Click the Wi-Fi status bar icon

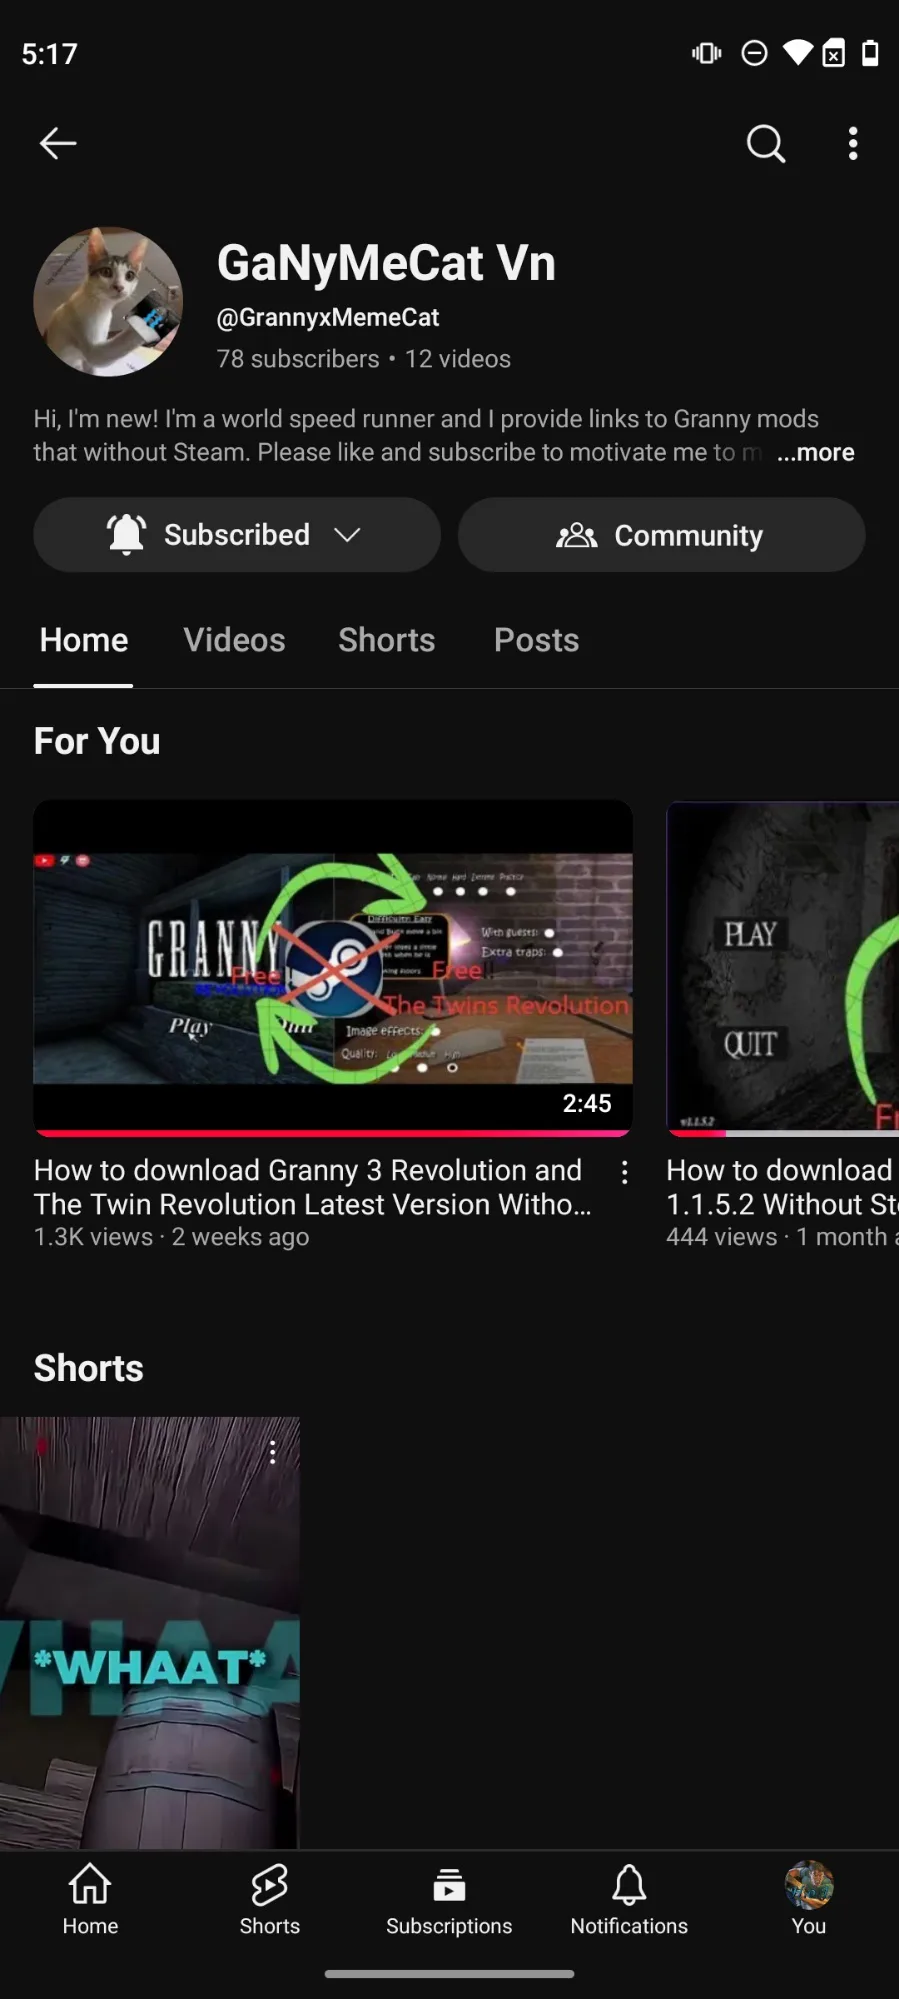point(797,53)
